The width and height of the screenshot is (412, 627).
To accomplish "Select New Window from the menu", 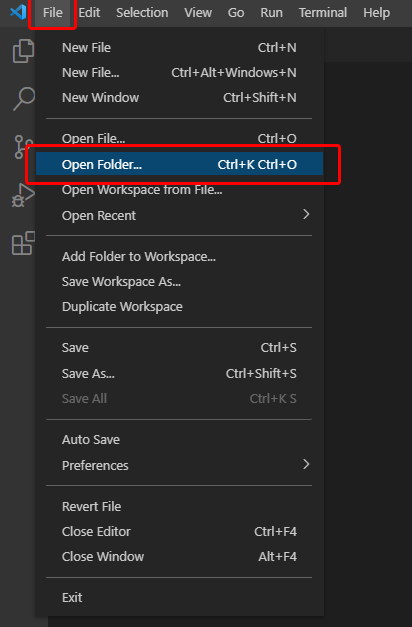I will 179,97.
